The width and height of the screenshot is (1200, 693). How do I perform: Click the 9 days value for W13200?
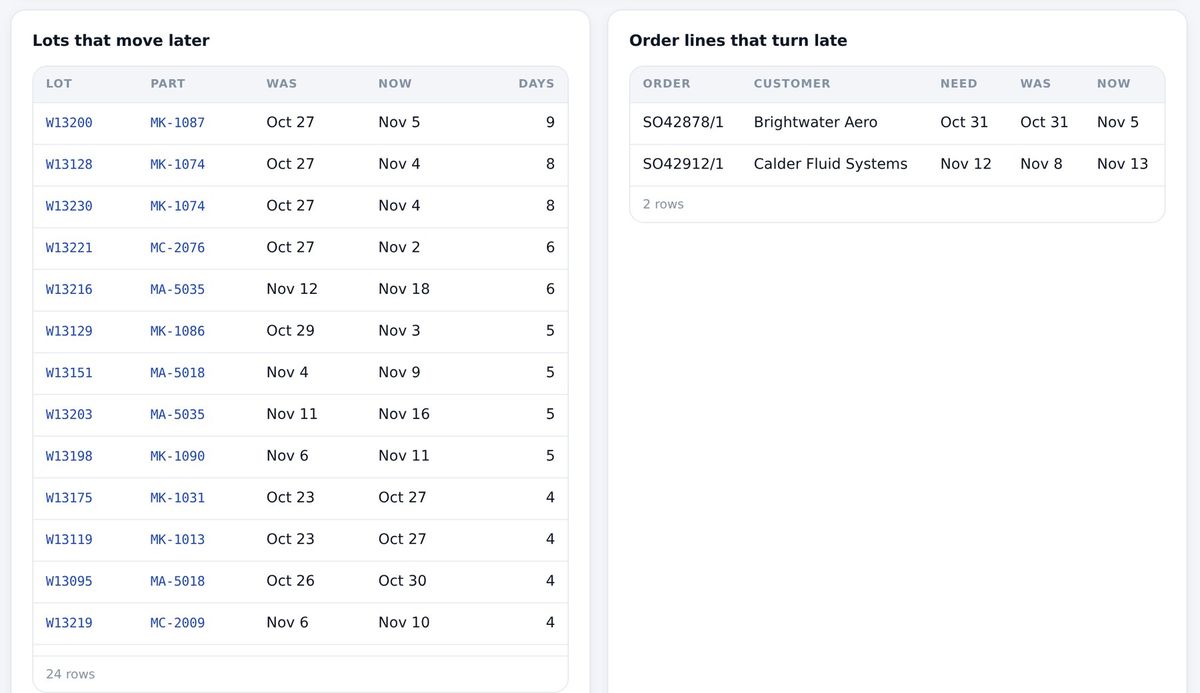(550, 122)
